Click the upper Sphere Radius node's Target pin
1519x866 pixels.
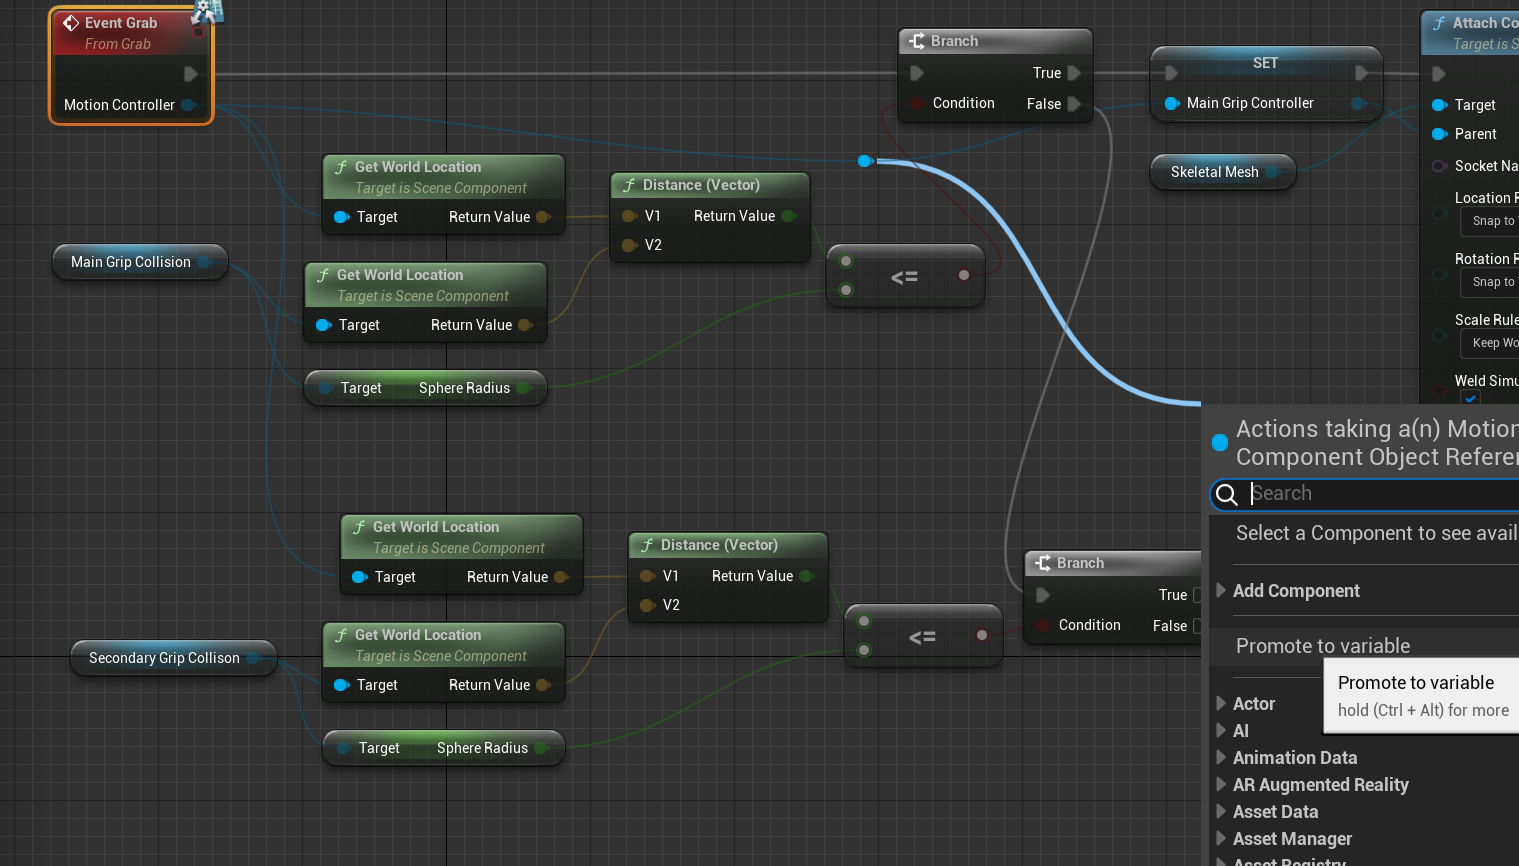point(326,388)
